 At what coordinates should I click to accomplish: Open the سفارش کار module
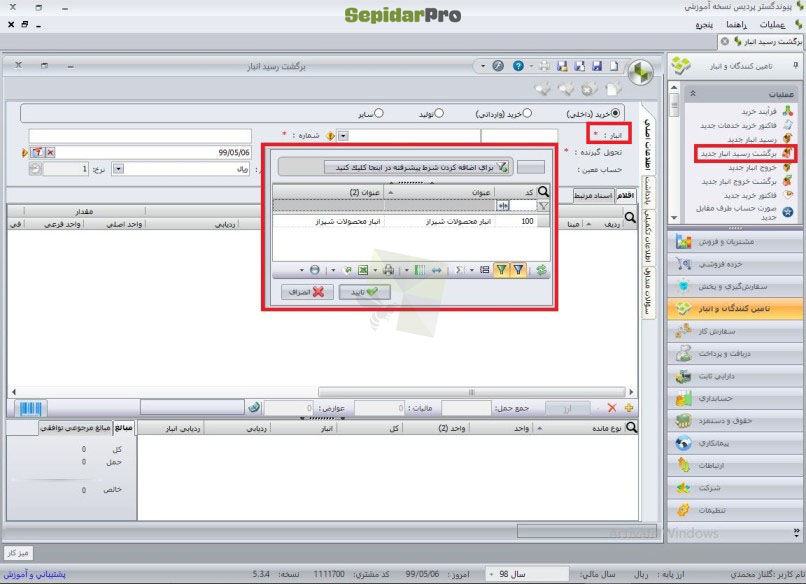click(x=735, y=332)
